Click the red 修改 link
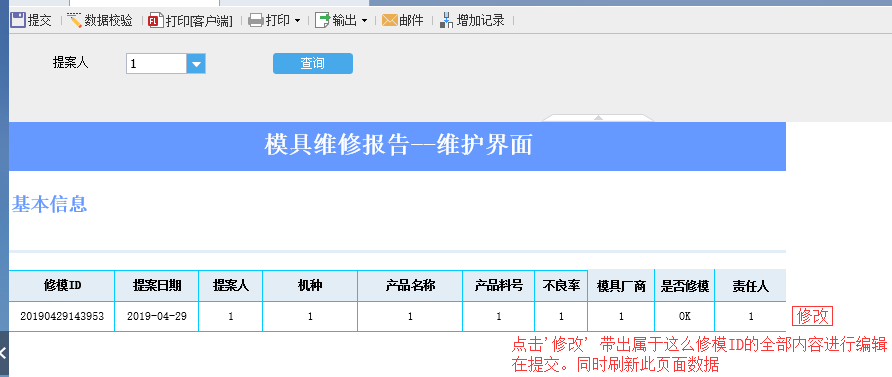This screenshot has width=892, height=377. (812, 317)
